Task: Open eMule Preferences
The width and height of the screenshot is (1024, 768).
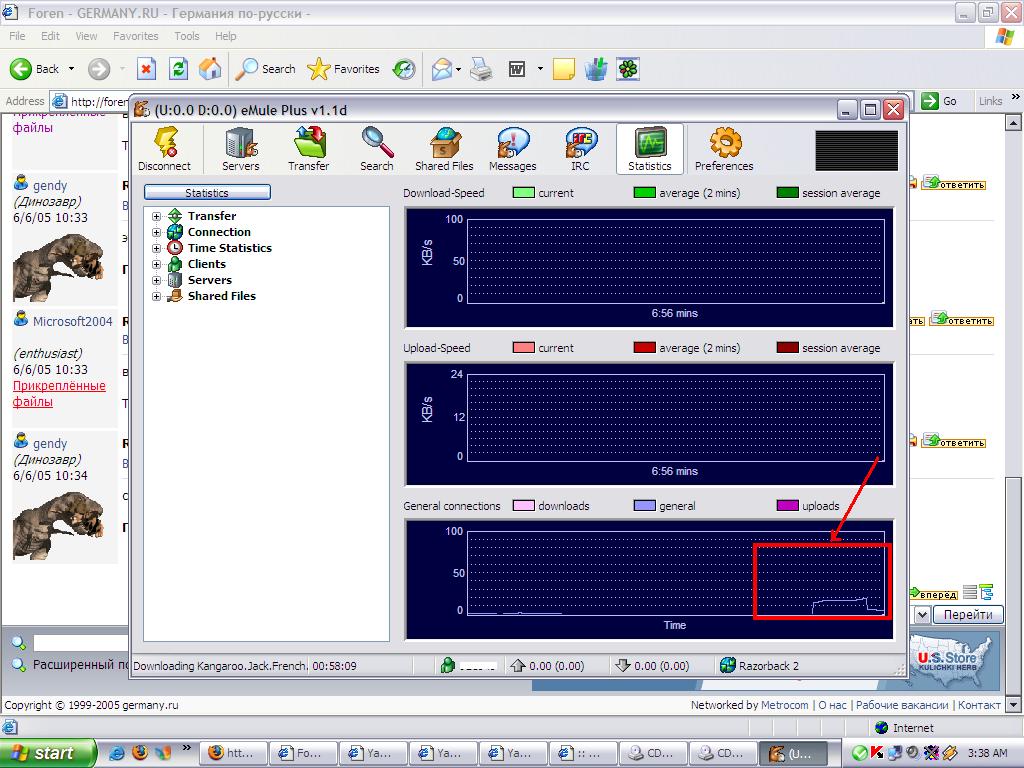Action: click(724, 150)
